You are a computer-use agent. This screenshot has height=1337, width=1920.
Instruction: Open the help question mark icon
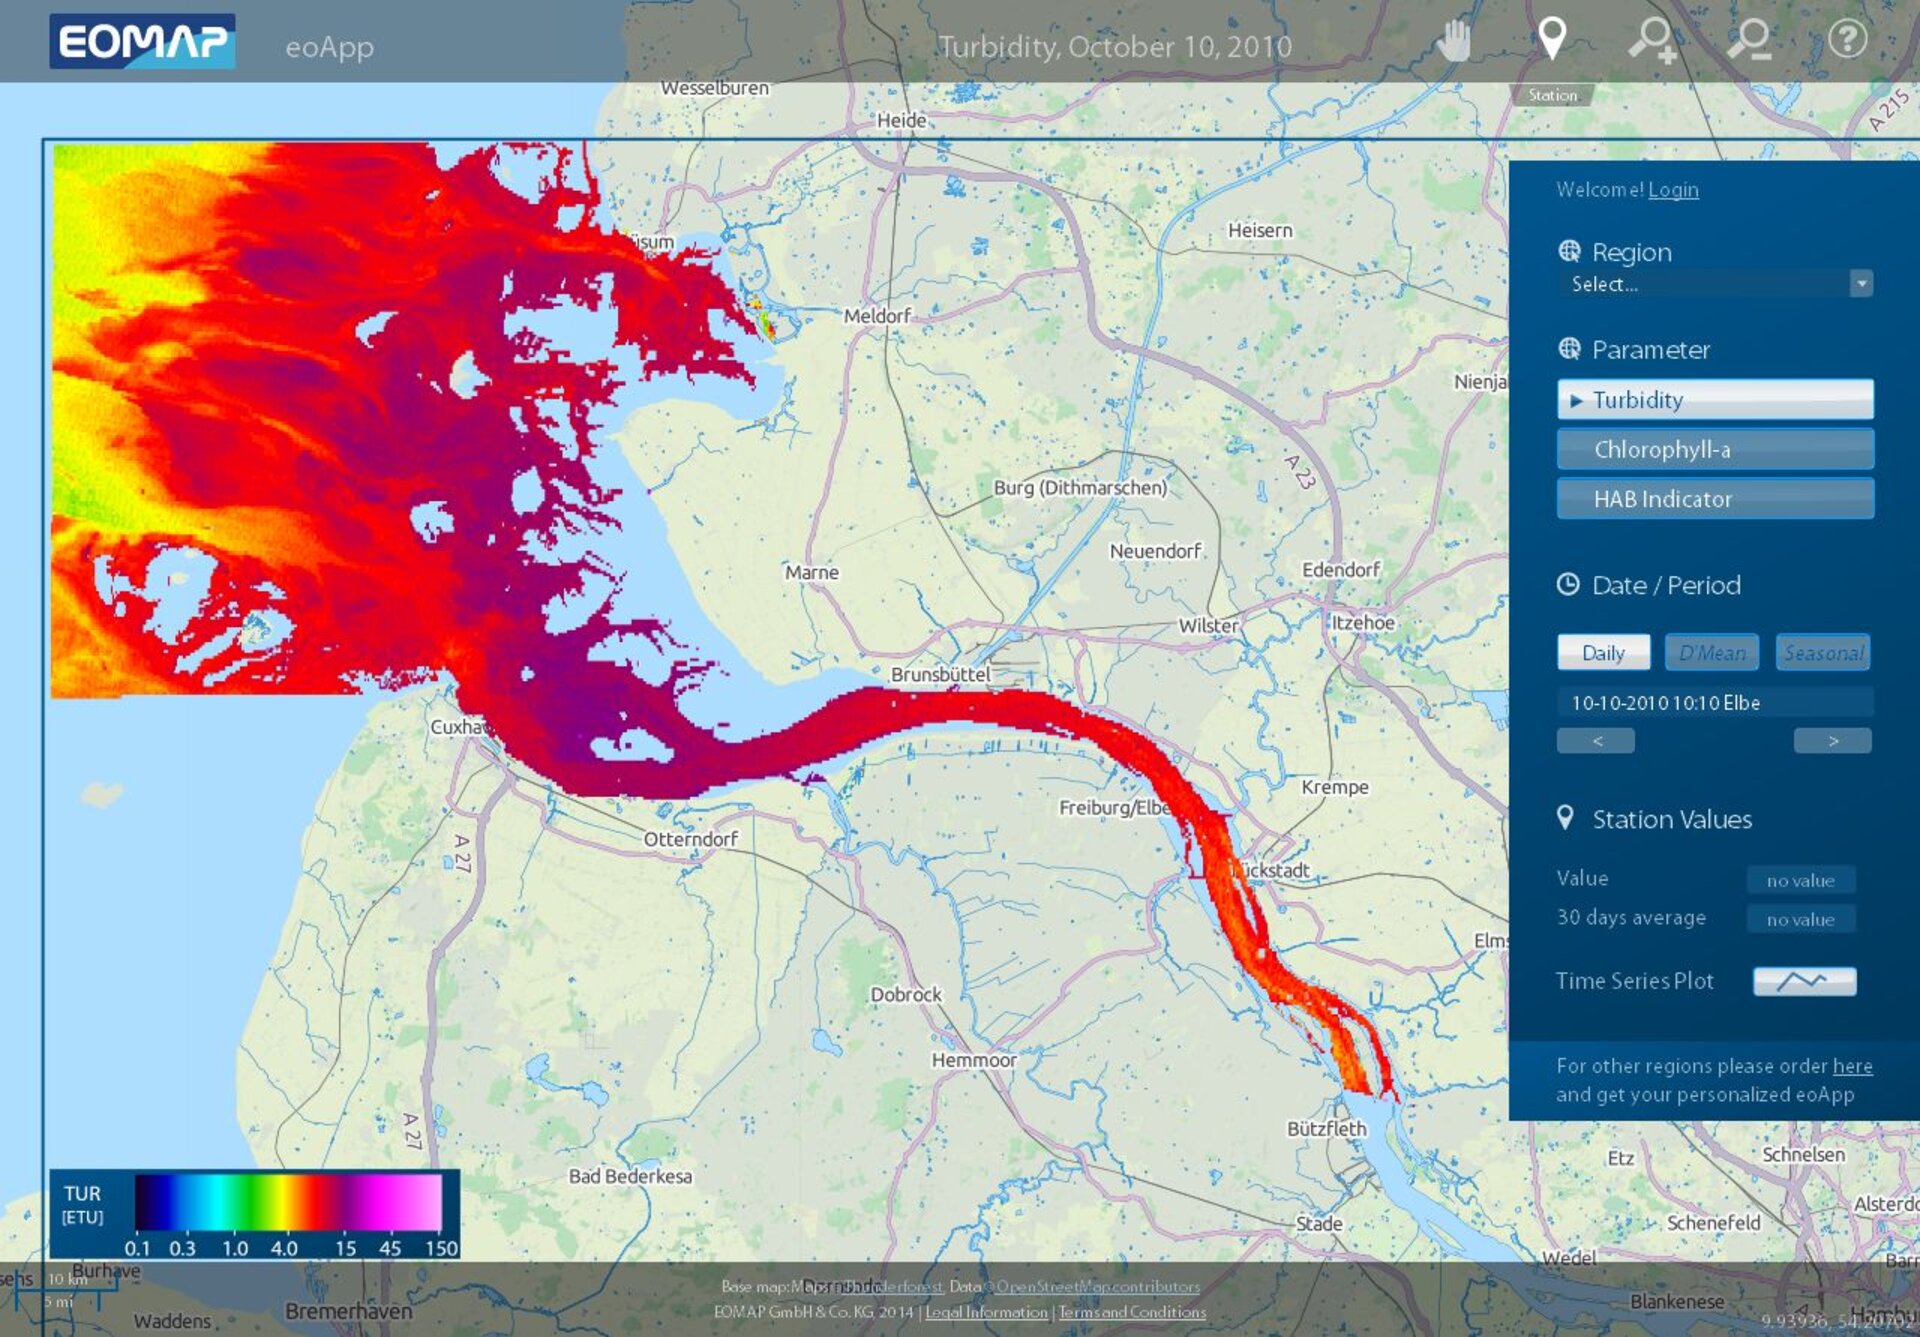[1847, 39]
